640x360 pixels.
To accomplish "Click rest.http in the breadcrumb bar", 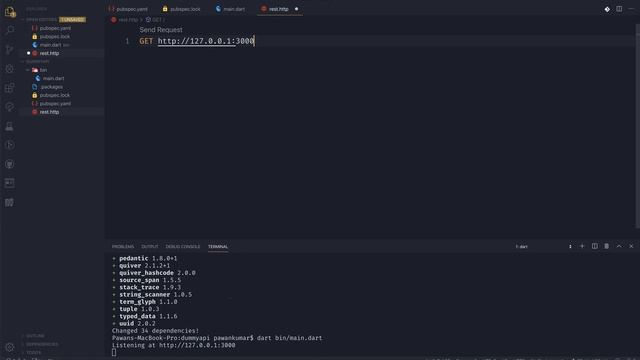I will coord(124,20).
